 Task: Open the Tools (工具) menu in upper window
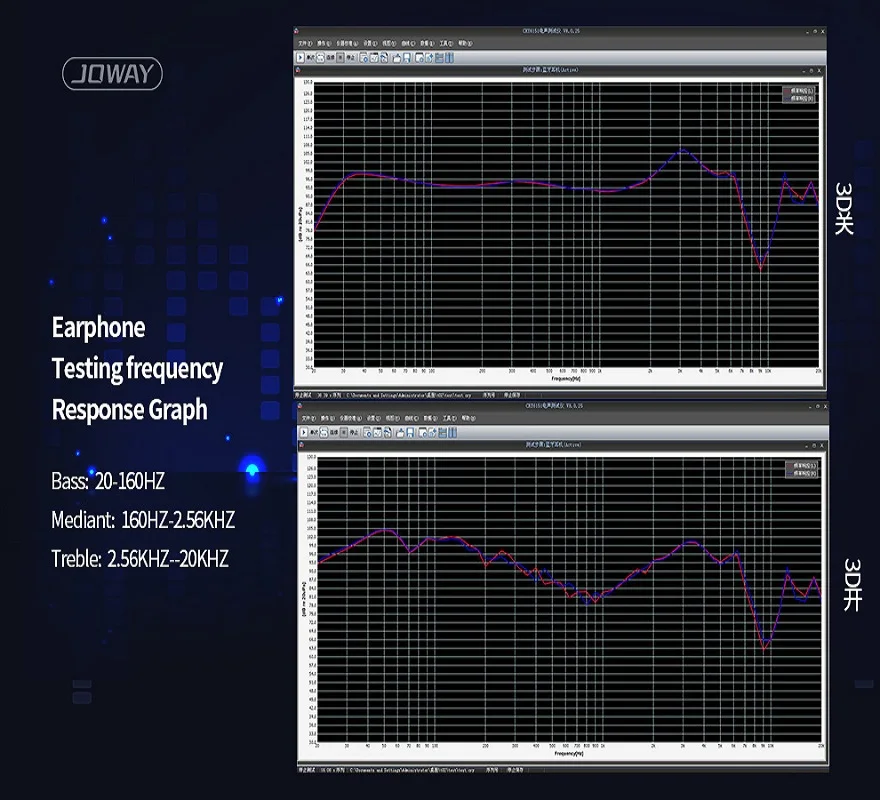446,43
